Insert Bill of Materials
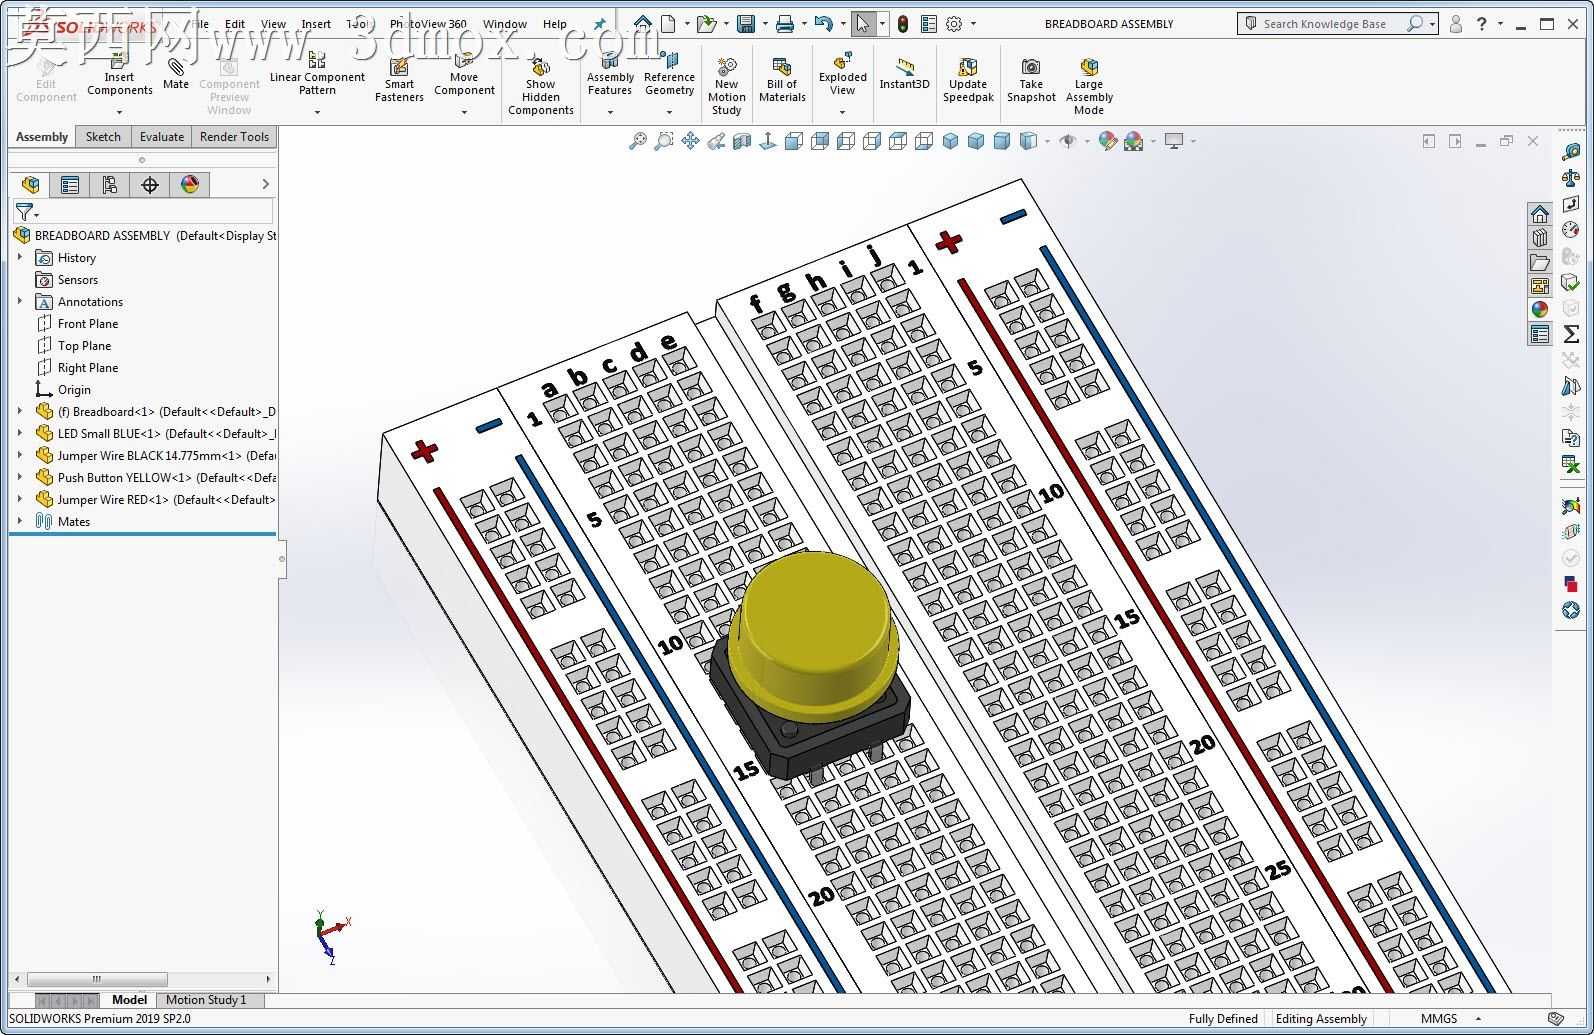The width and height of the screenshot is (1594, 1035). 782,80
